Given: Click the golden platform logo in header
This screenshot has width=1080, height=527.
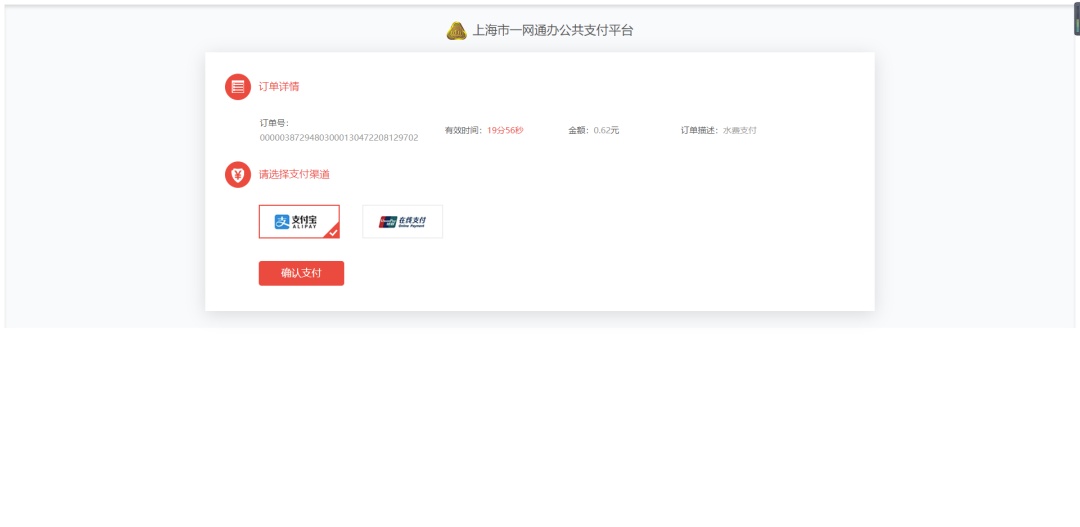Looking at the screenshot, I should point(457,31).
